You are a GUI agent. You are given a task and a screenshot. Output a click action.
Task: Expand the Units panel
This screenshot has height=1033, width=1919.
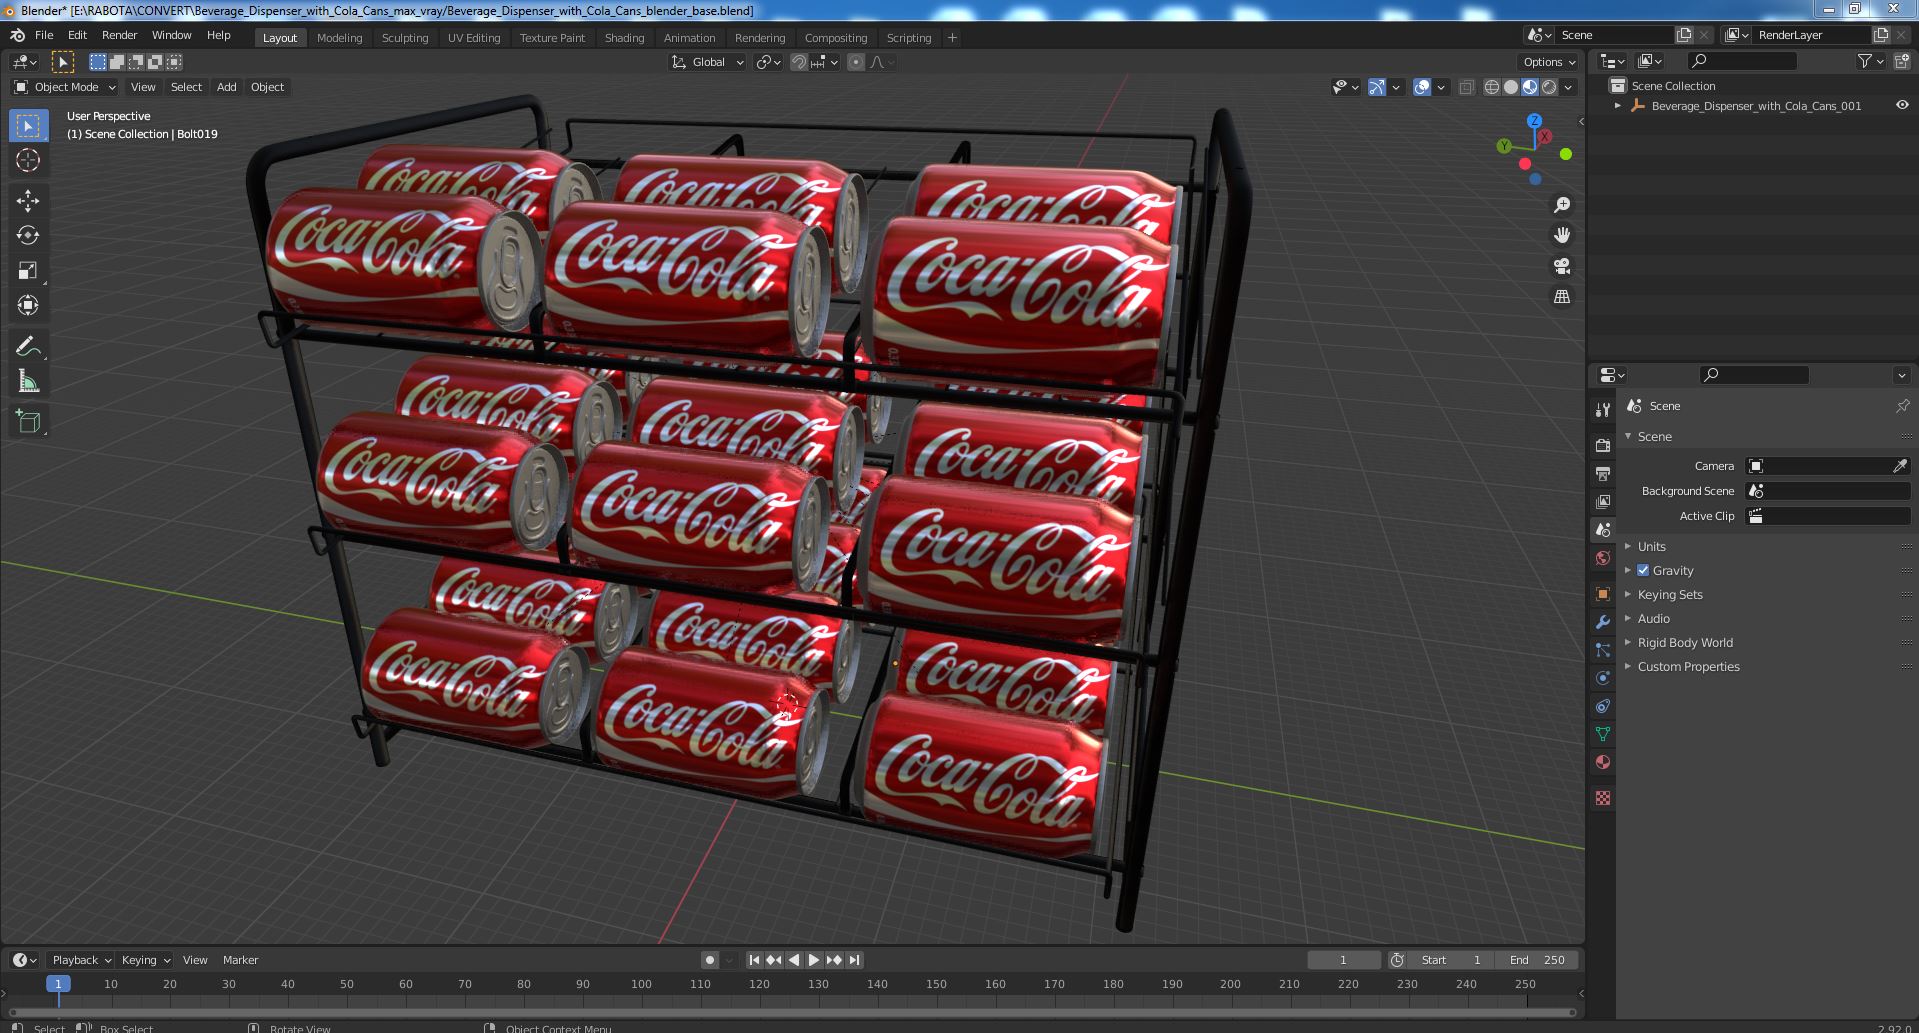(x=1652, y=546)
